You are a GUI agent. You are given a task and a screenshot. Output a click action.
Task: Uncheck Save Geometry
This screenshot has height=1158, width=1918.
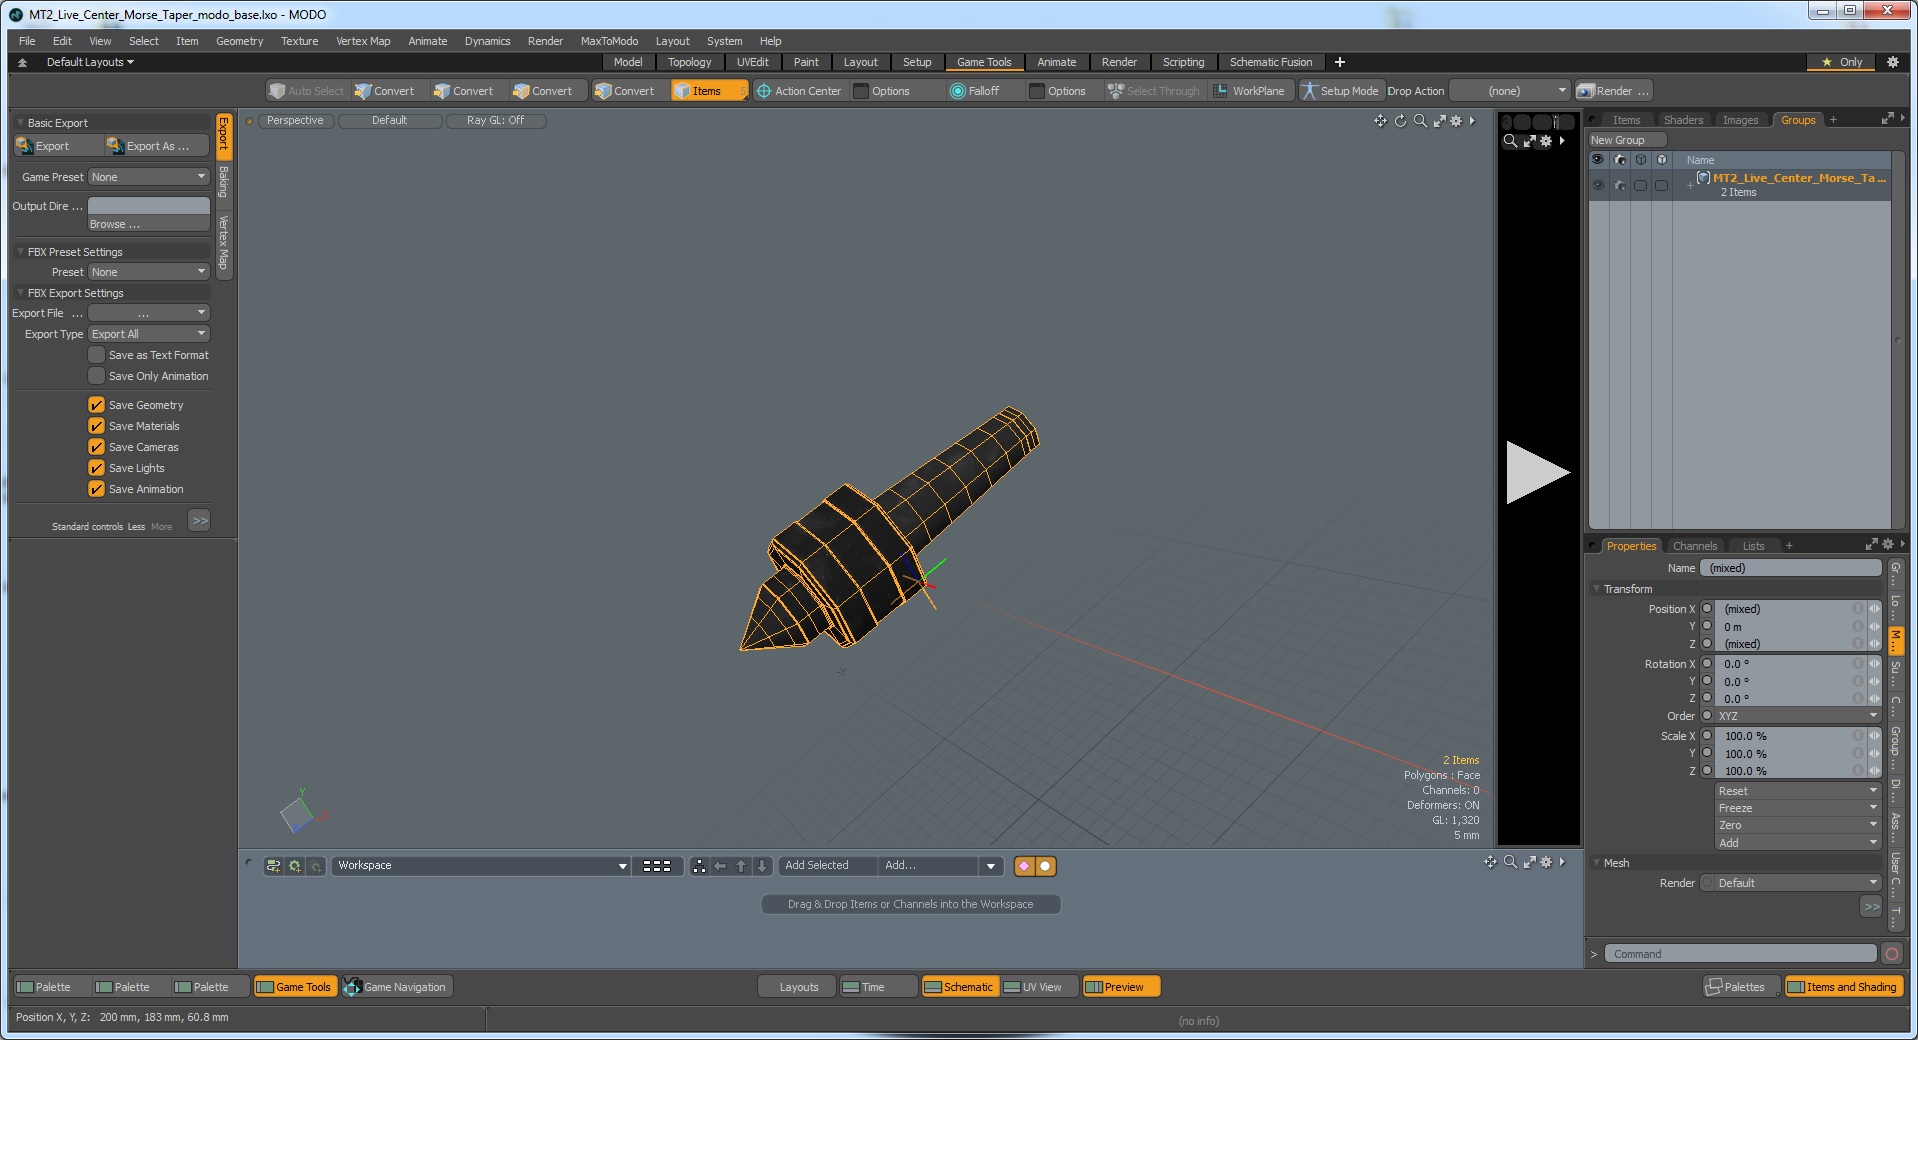pyautogui.click(x=97, y=405)
